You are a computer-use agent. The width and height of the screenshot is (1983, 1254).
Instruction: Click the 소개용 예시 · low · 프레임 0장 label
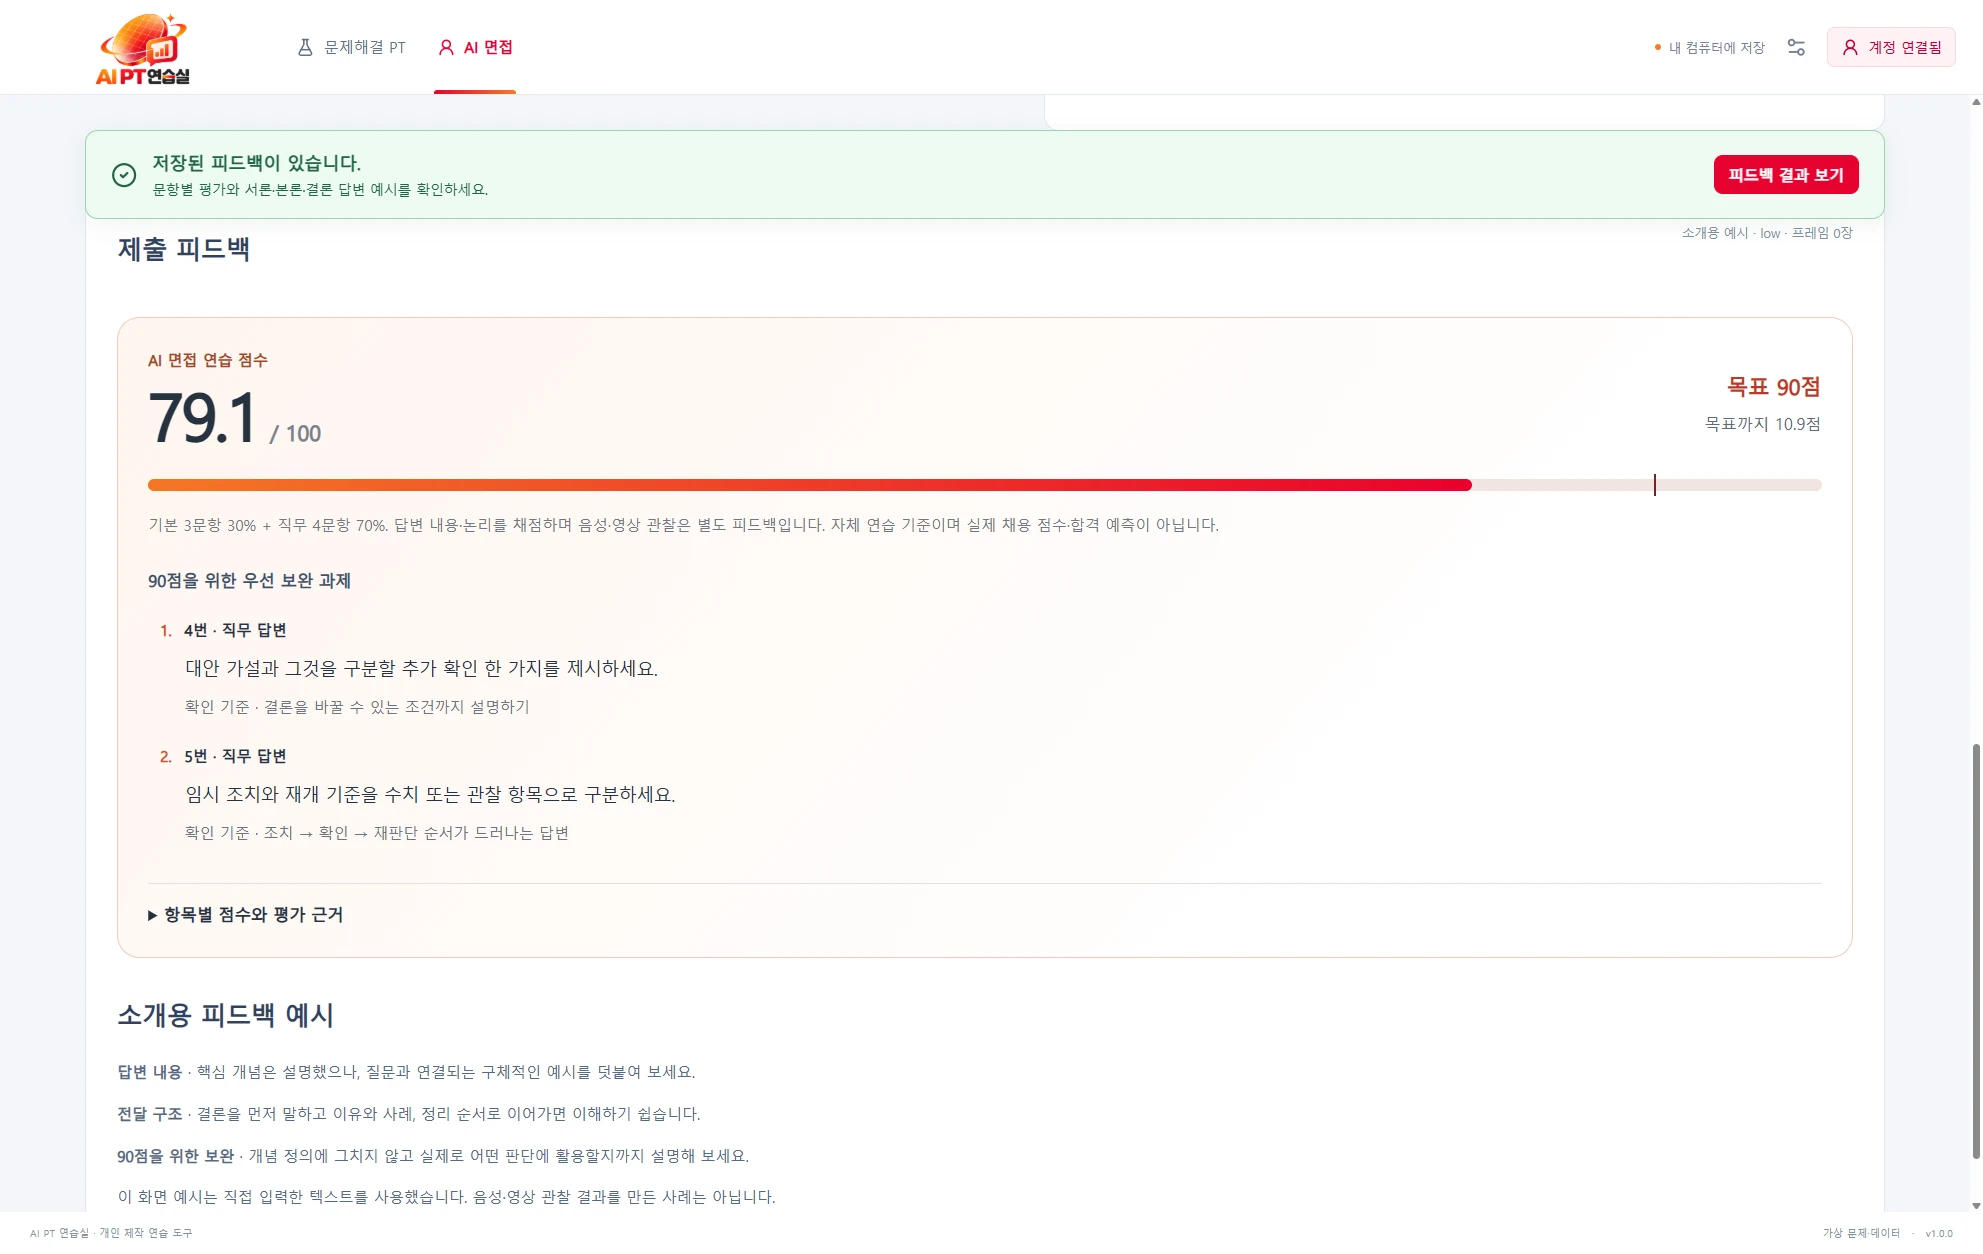[x=1767, y=233]
